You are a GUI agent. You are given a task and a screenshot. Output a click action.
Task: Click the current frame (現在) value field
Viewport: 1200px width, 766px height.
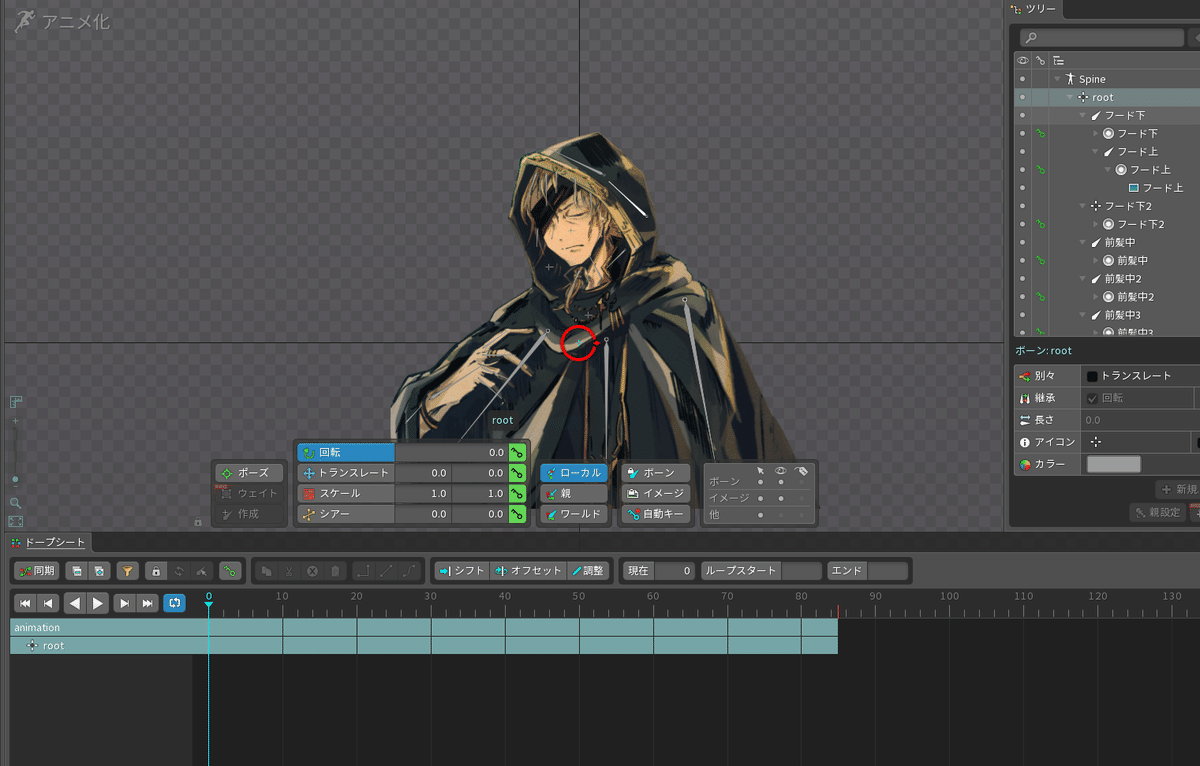coord(675,571)
